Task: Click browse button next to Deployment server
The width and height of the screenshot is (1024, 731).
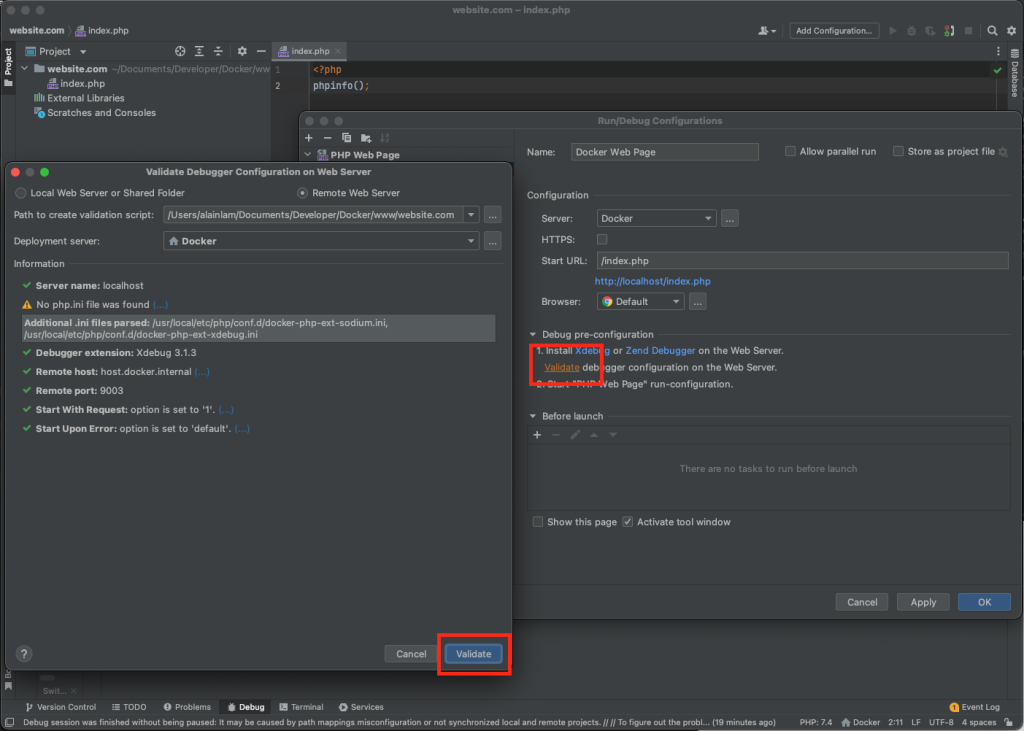Action: click(x=493, y=241)
